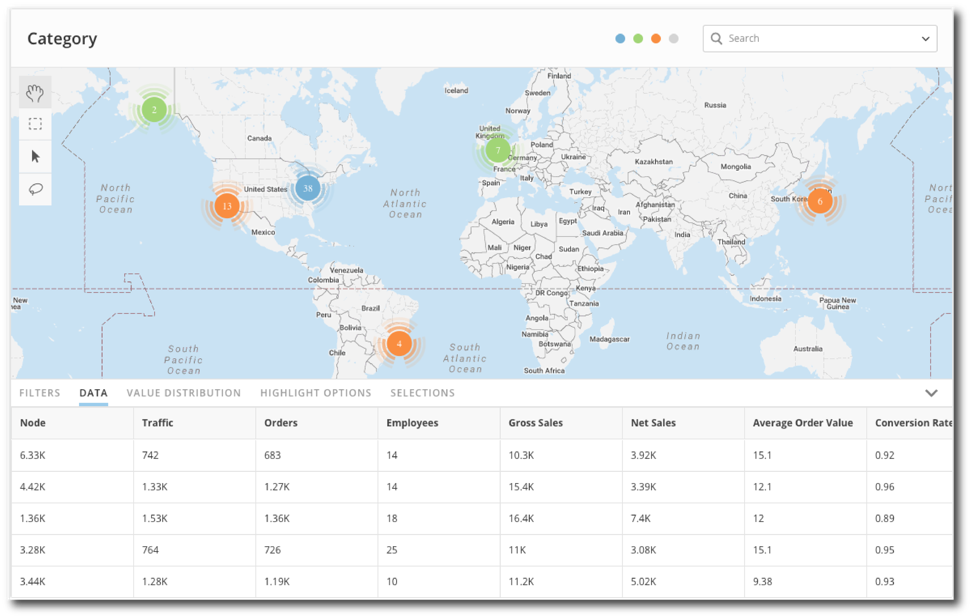Toggle the orange category legend dot
This screenshot has width=970, height=616.
656,37
